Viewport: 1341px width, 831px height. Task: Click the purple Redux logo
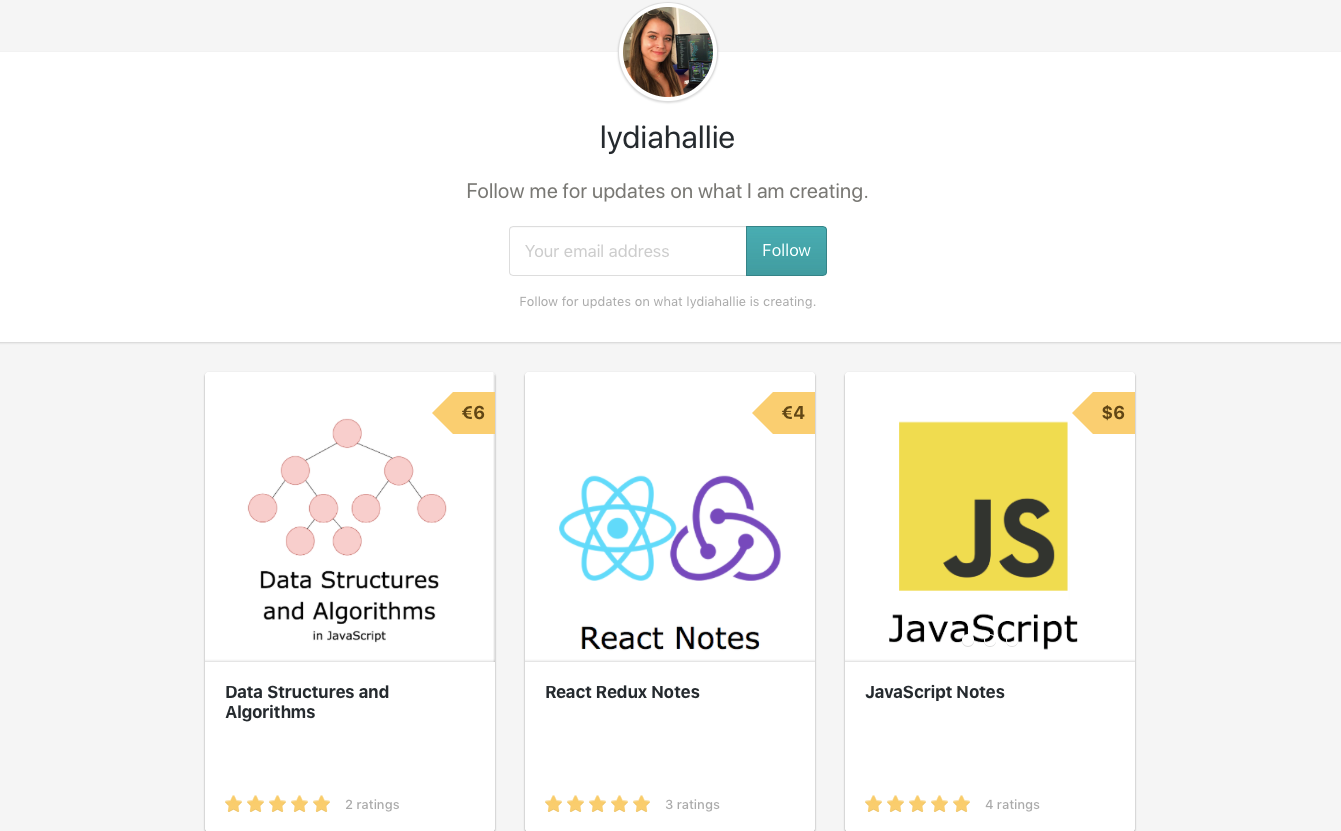[725, 528]
